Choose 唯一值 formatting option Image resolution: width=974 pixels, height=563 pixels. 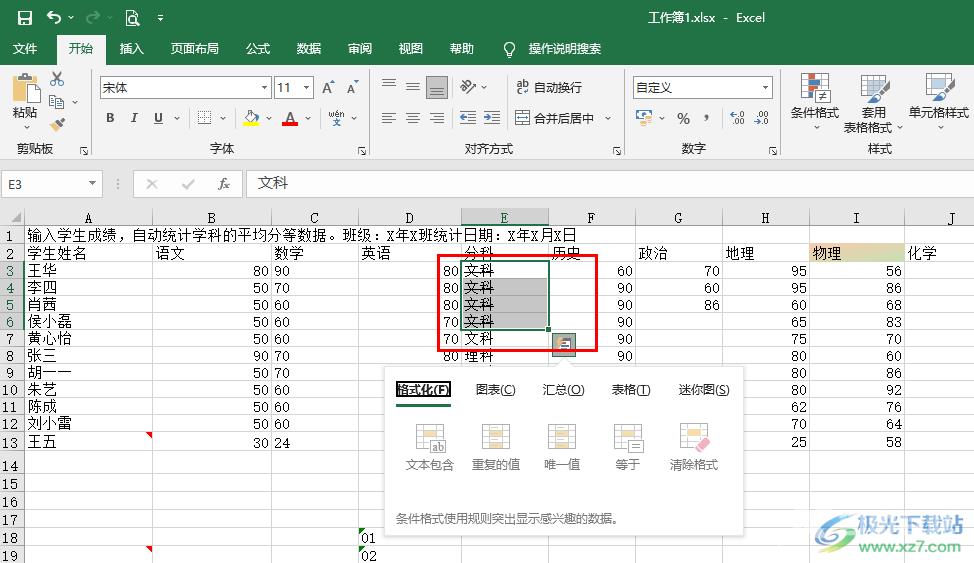pos(562,447)
